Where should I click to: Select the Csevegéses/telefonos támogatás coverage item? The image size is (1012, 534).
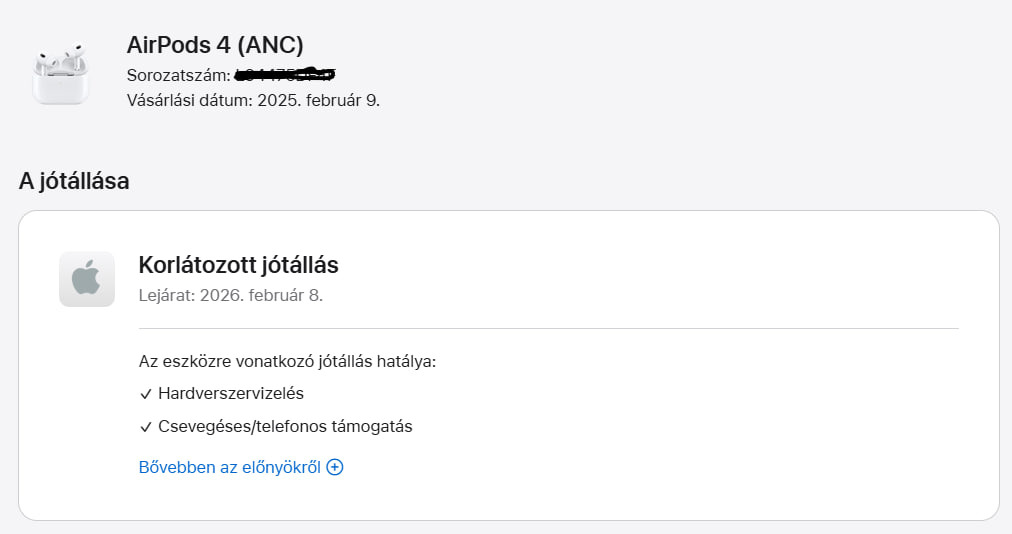point(285,427)
